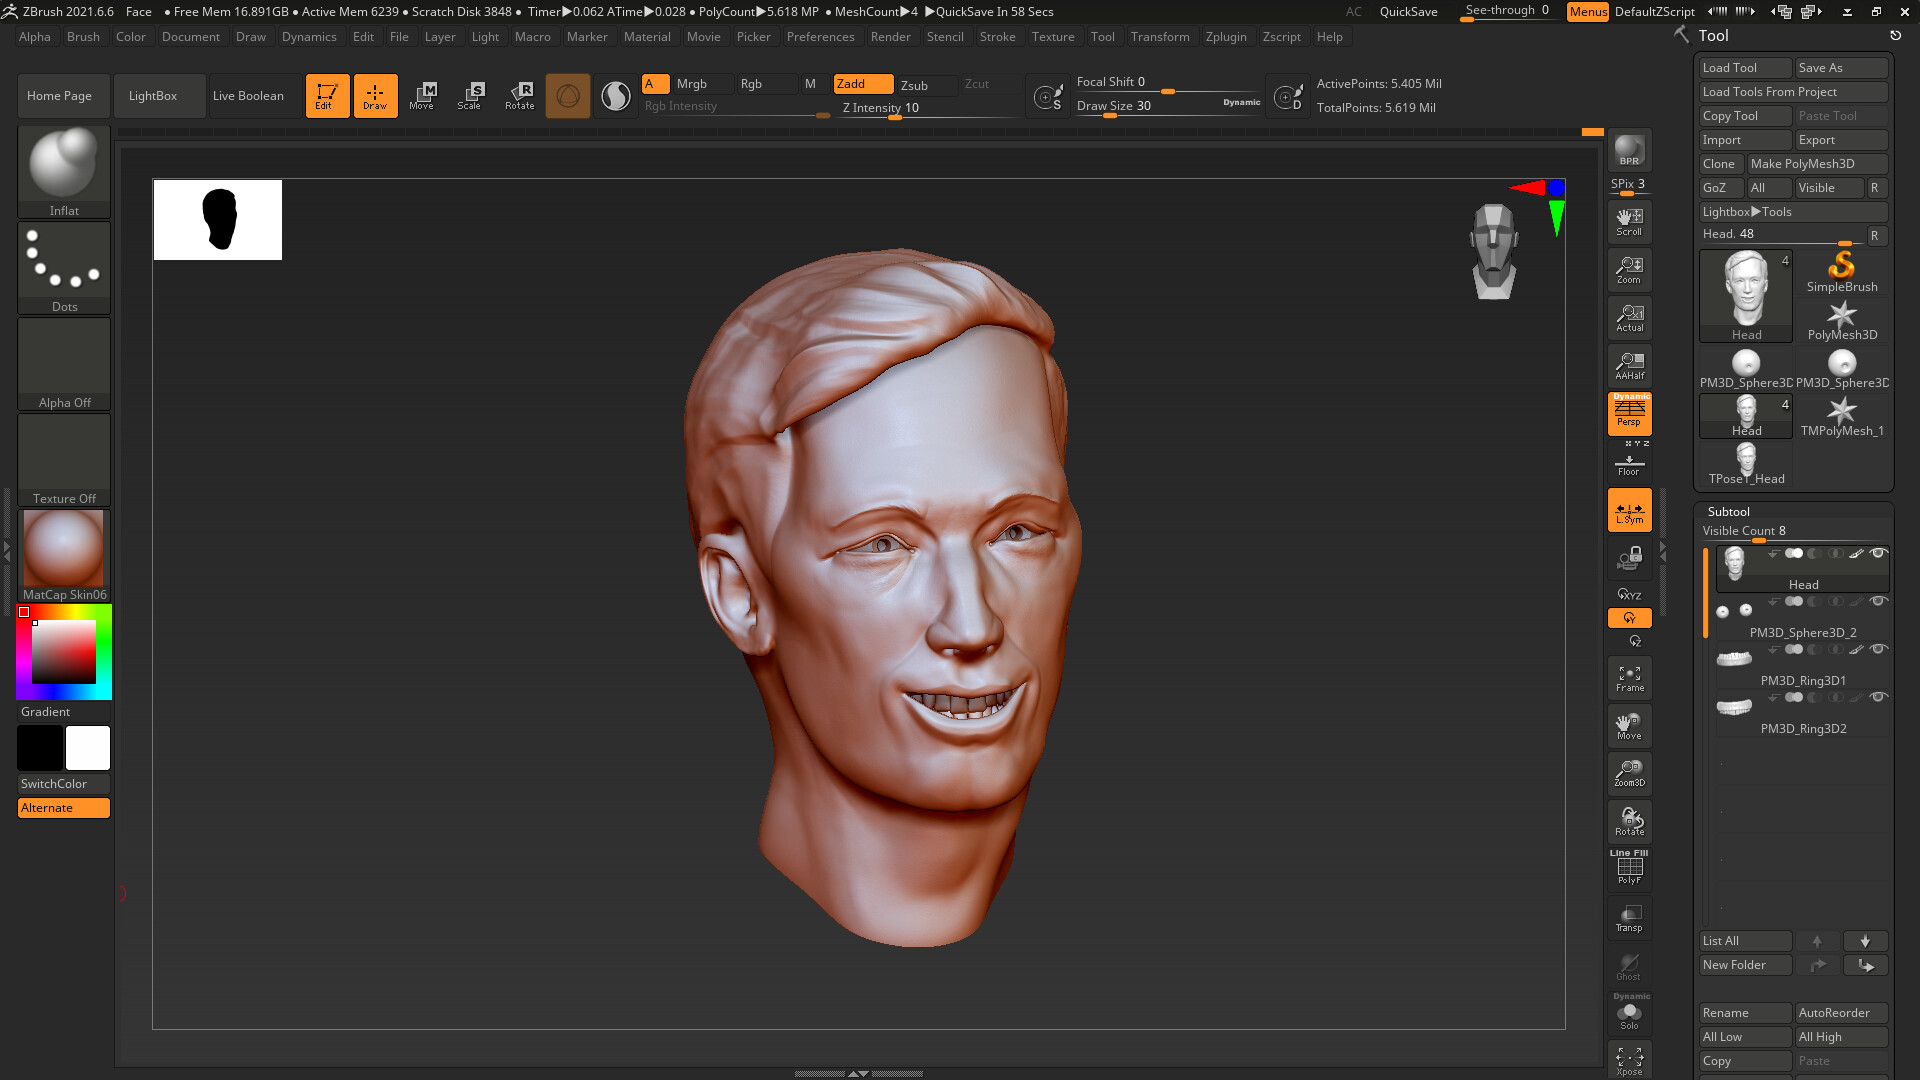1920x1080 pixels.
Task: Open the Zplugin menu
Action: coord(1226,37)
